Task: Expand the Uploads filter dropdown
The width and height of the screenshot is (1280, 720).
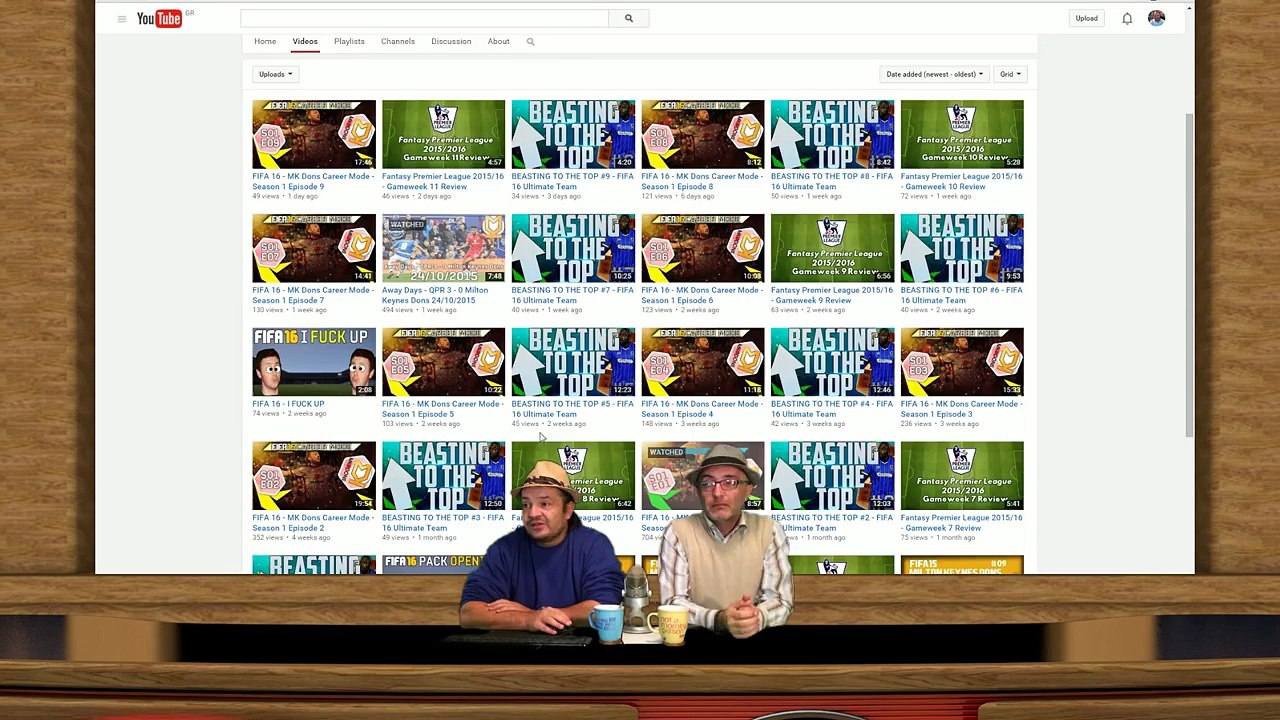Action: click(x=275, y=74)
